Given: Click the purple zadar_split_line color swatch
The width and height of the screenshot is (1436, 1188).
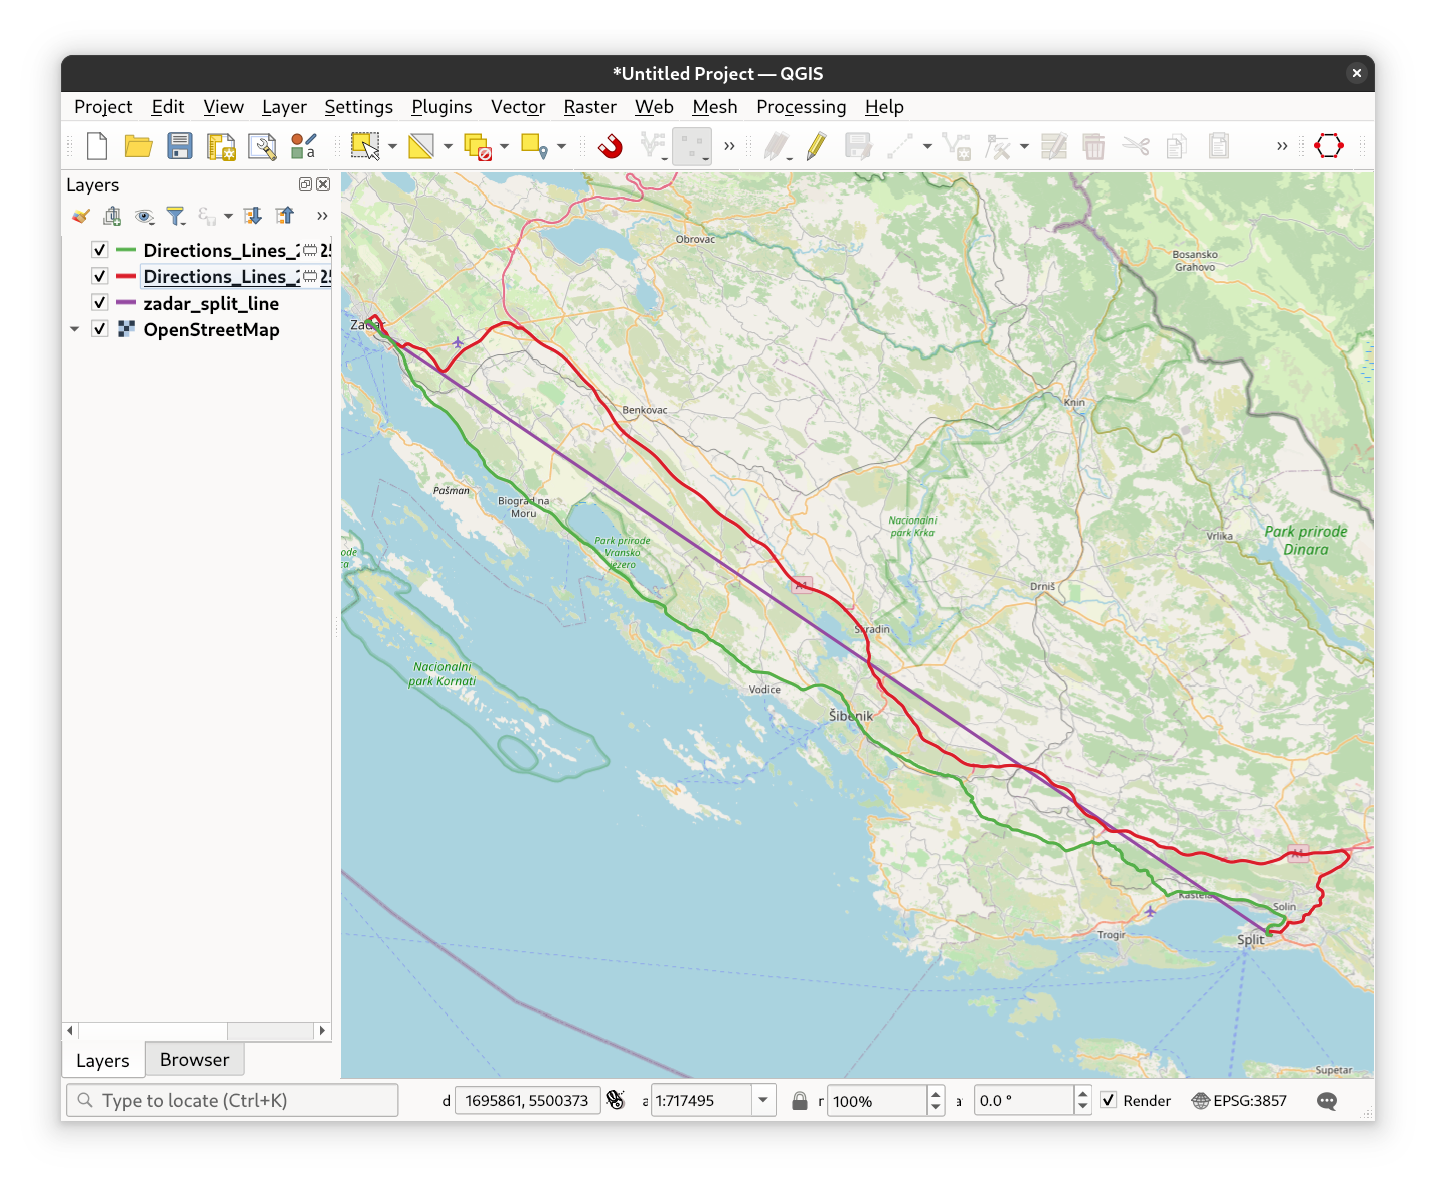Looking at the screenshot, I should (126, 303).
